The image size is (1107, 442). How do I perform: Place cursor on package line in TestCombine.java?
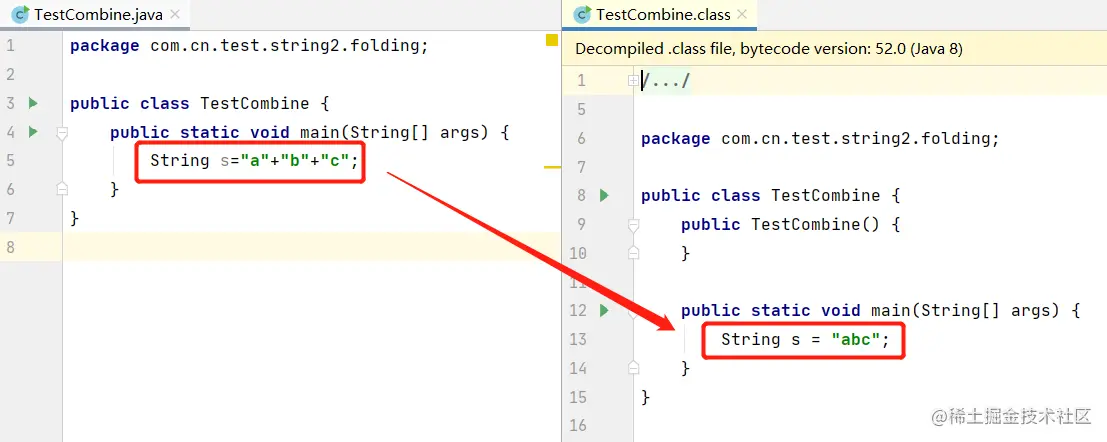[x=249, y=46]
